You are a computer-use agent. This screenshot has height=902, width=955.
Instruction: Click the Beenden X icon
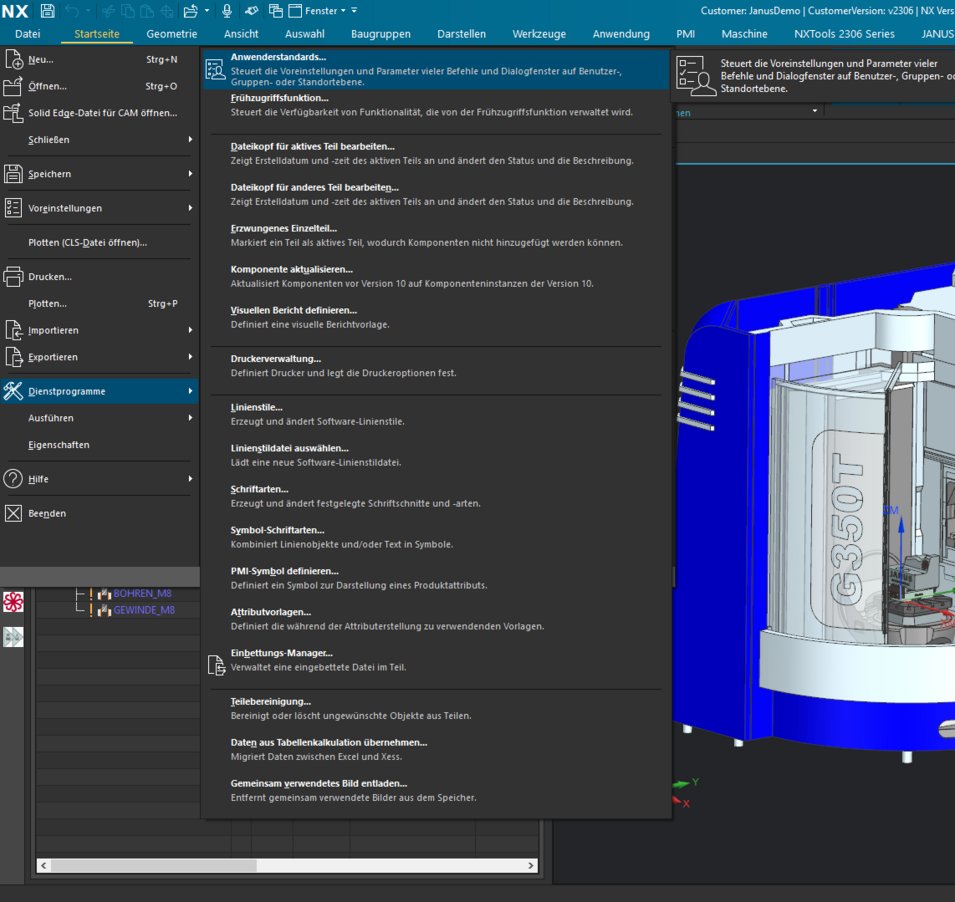point(13,513)
